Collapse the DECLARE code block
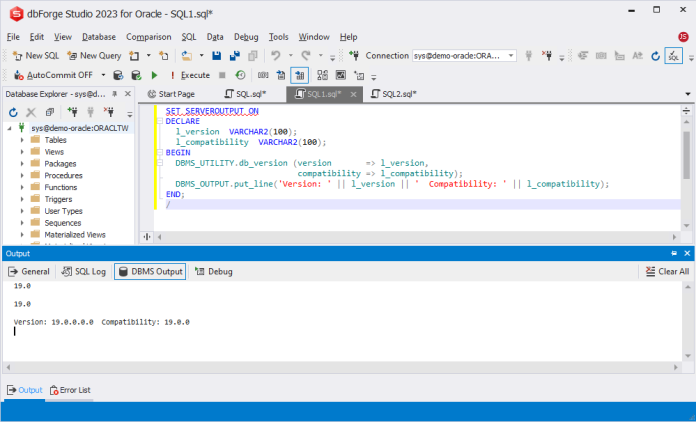696x422 pixels. pos(160,121)
